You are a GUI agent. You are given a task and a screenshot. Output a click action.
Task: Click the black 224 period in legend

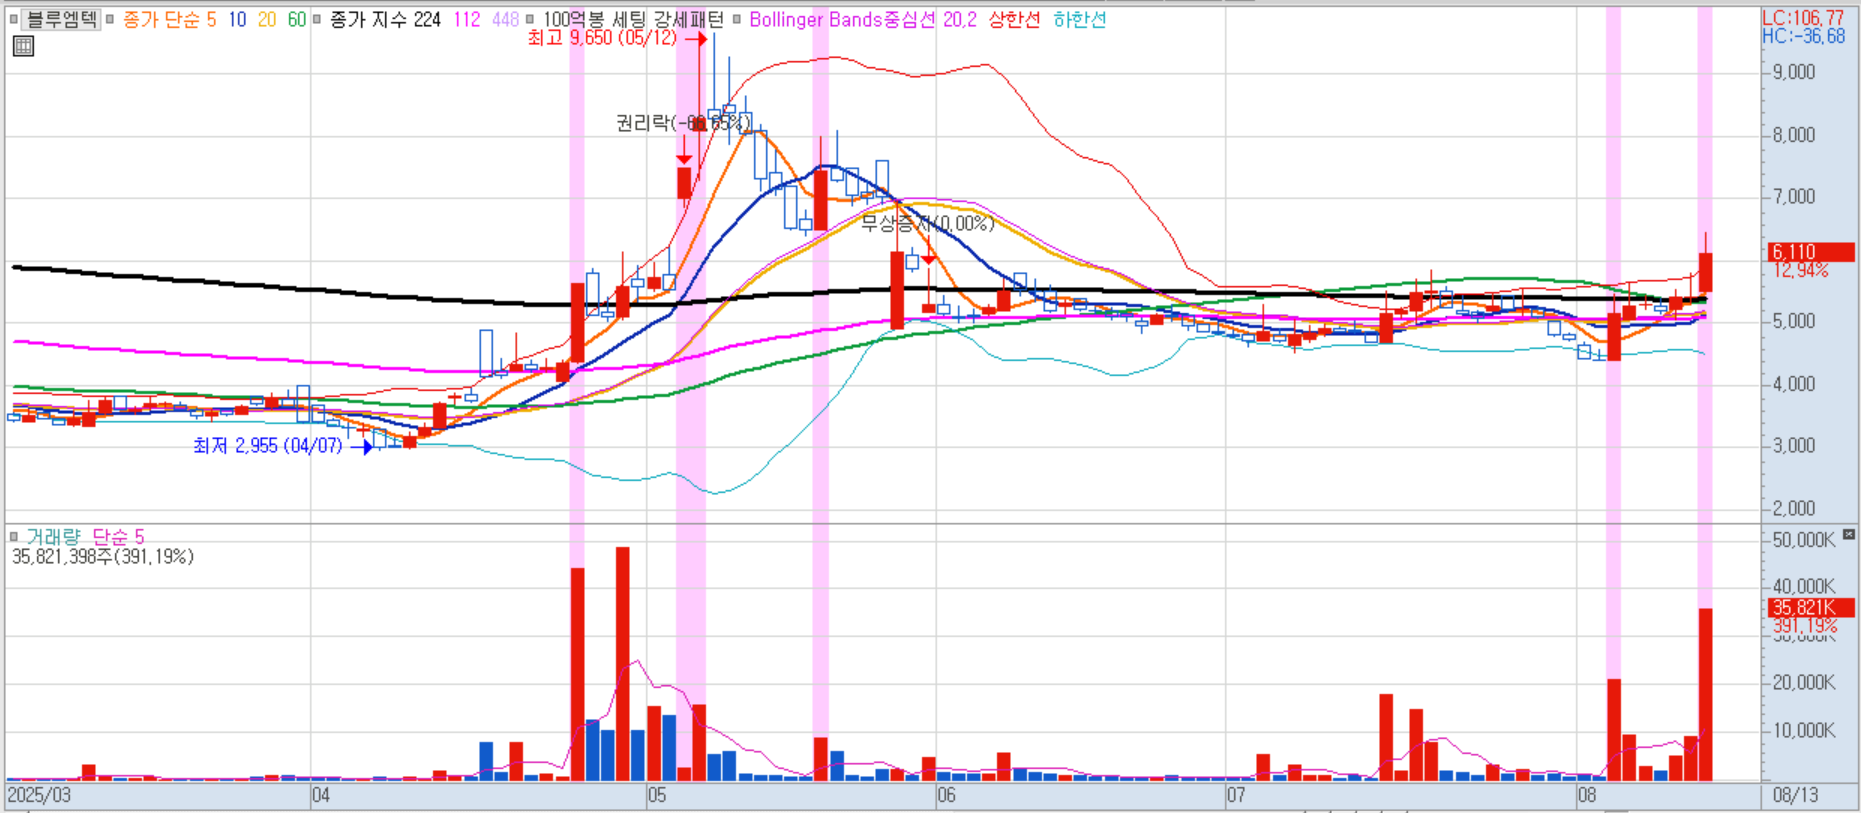coord(427,20)
